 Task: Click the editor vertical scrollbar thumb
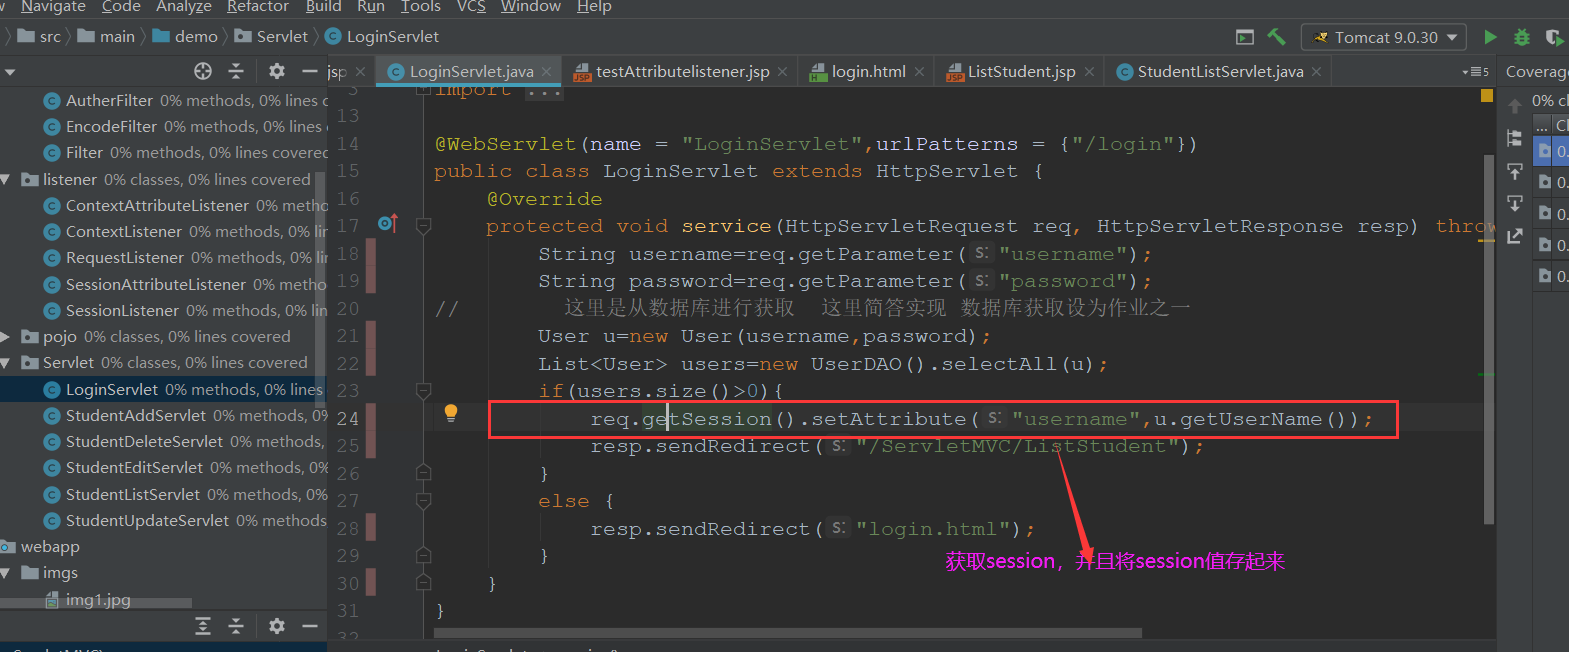click(1488, 340)
